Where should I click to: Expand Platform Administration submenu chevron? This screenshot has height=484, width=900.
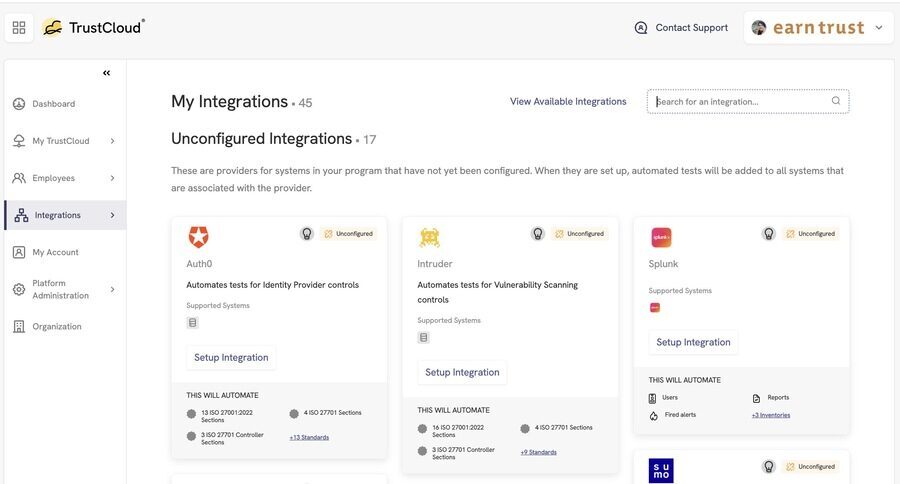coord(112,289)
